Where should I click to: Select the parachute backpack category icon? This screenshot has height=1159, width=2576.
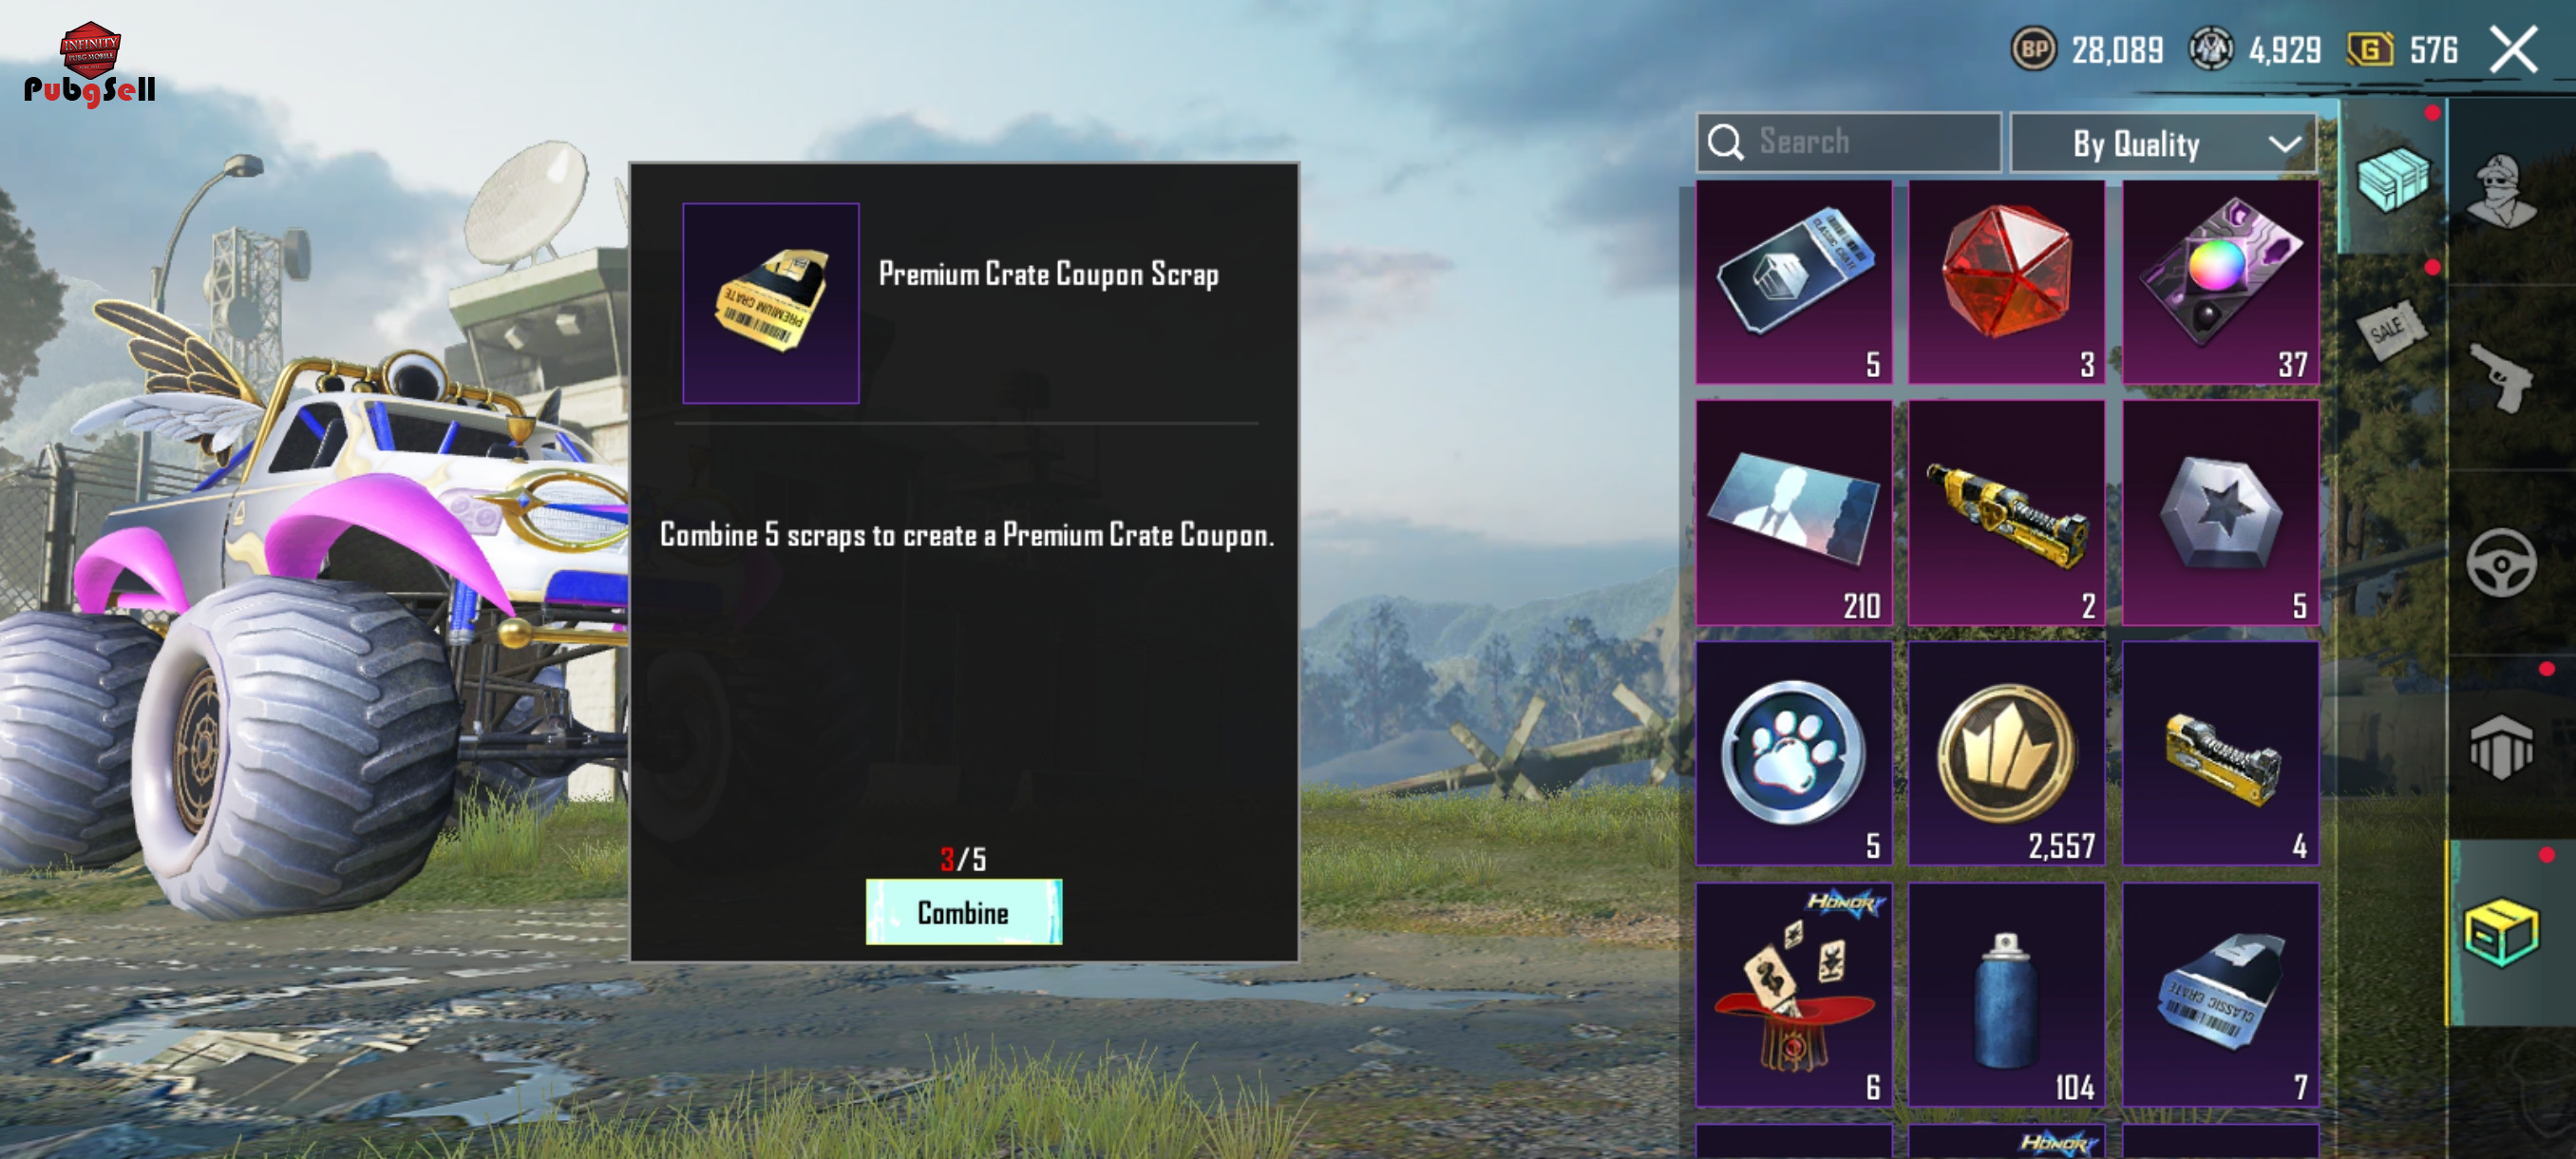pos(2502,746)
